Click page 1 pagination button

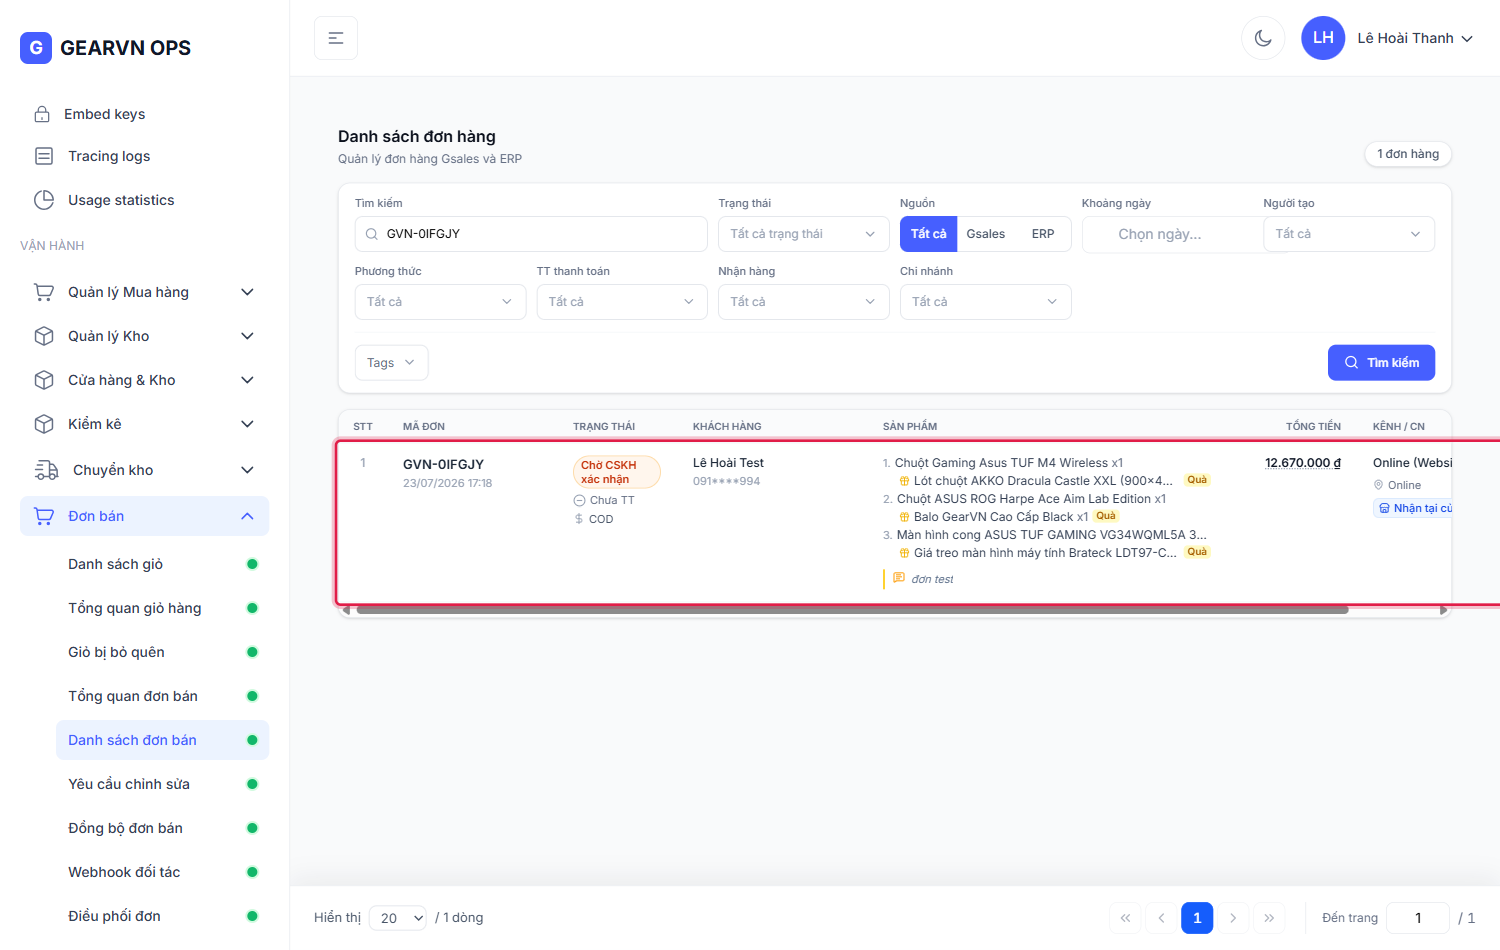click(x=1197, y=918)
